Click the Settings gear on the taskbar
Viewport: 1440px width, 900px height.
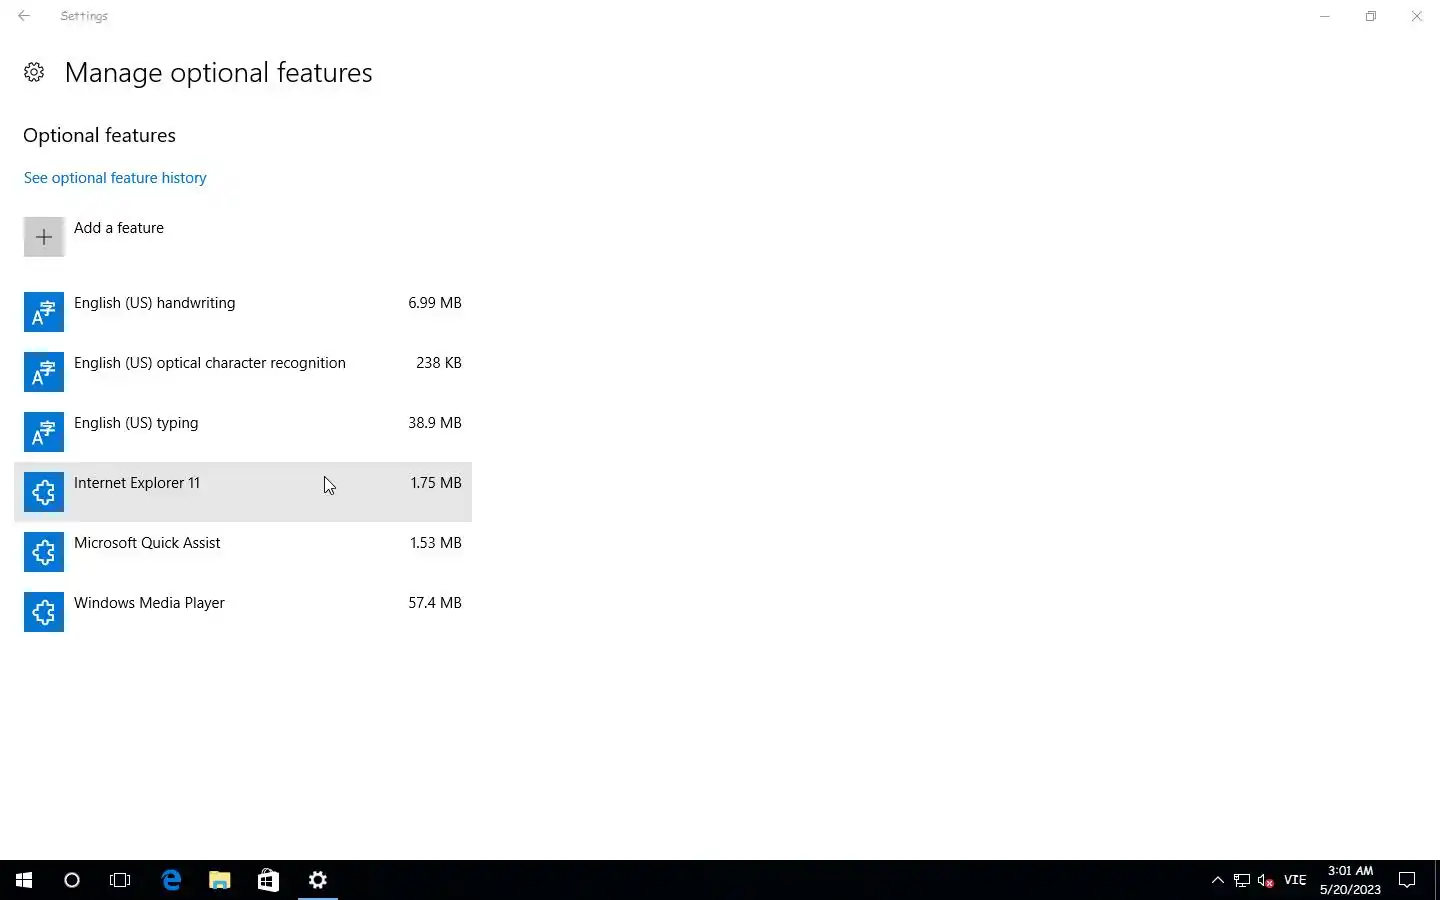click(x=318, y=880)
